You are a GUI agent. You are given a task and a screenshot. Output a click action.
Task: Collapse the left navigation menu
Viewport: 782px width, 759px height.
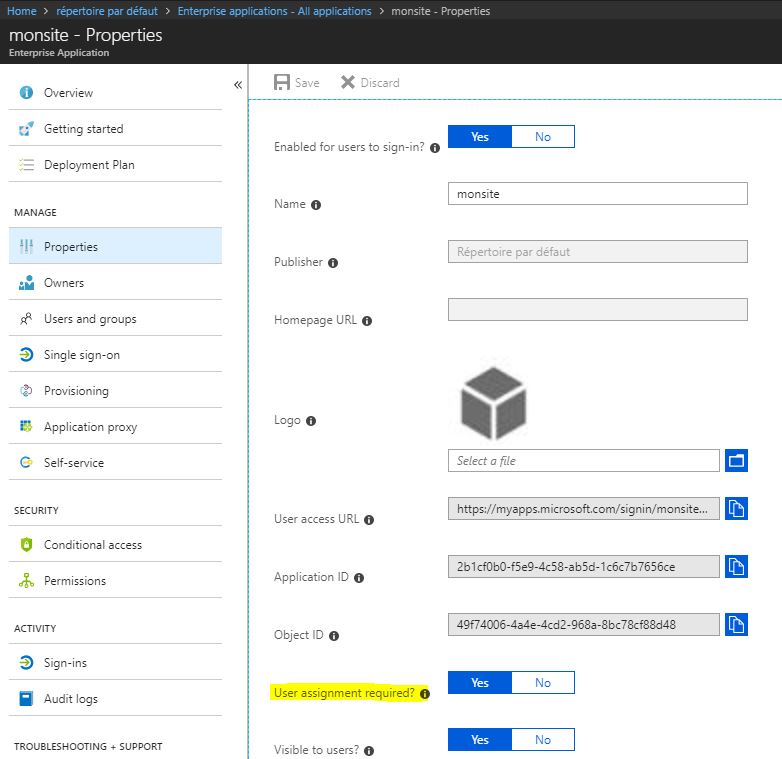(x=238, y=85)
